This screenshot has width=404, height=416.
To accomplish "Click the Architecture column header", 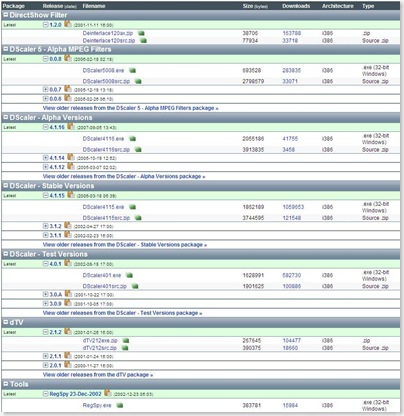I will [x=338, y=6].
